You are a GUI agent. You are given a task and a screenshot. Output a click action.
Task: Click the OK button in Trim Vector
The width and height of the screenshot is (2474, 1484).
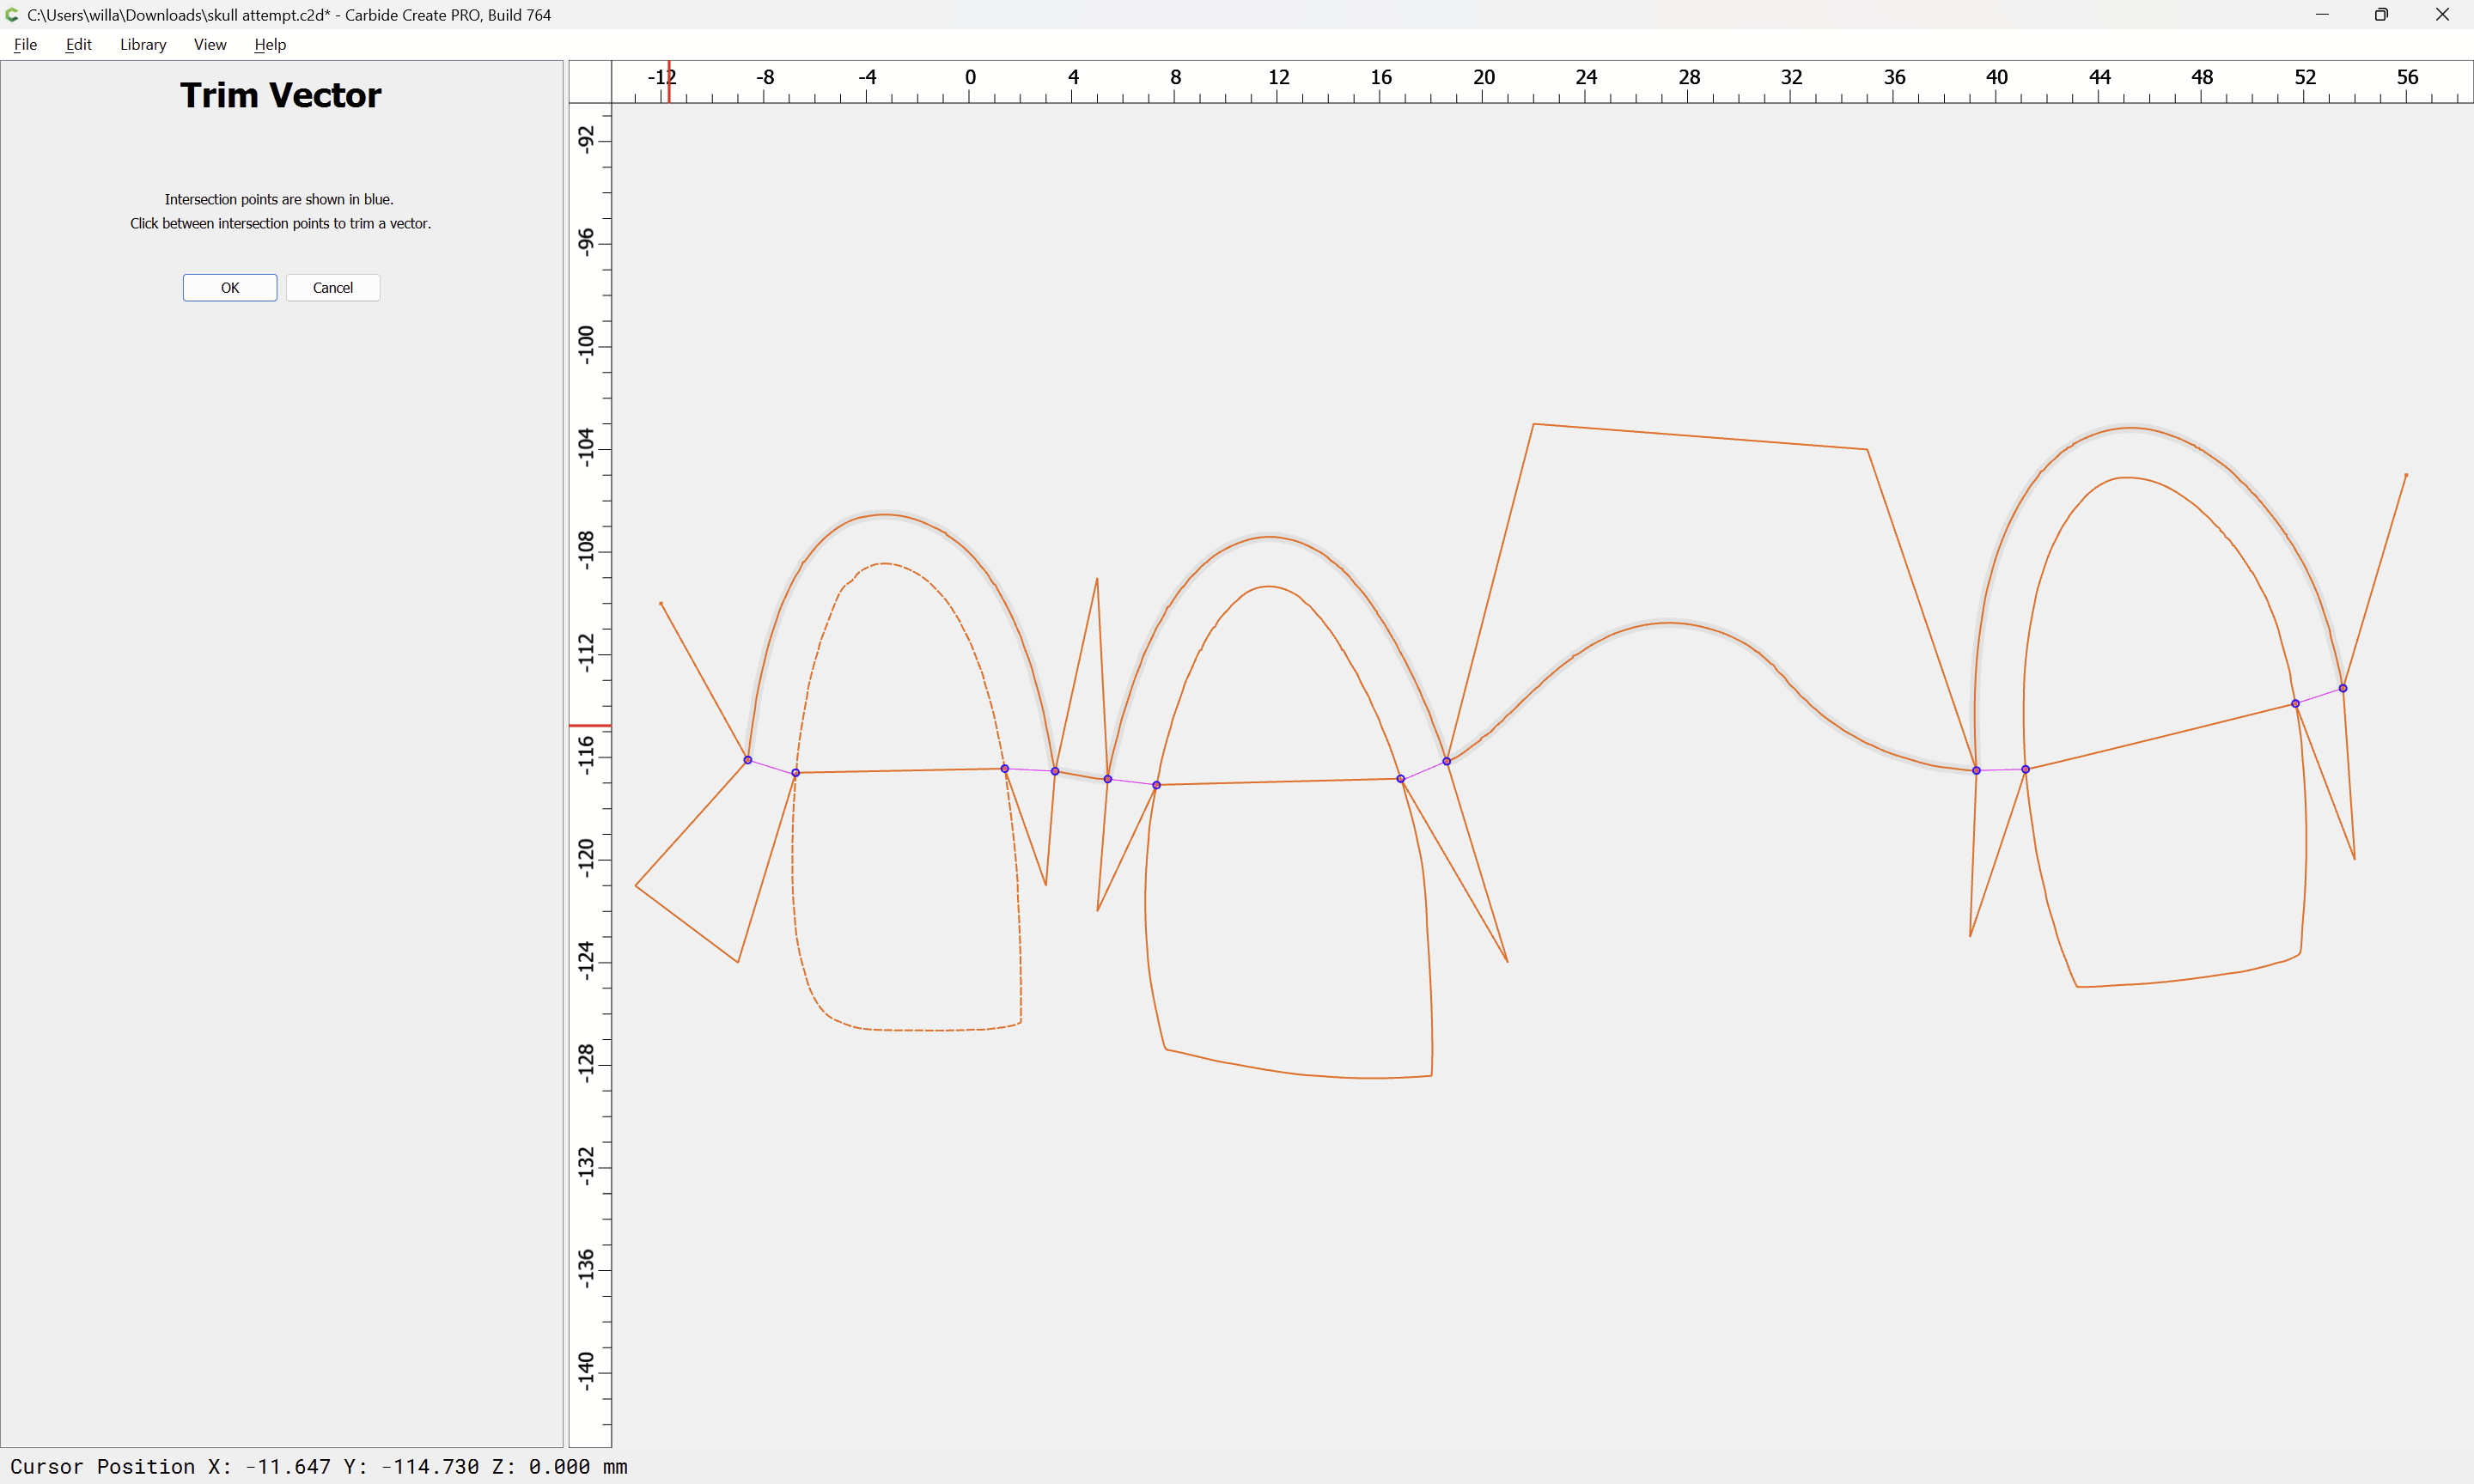(229, 288)
